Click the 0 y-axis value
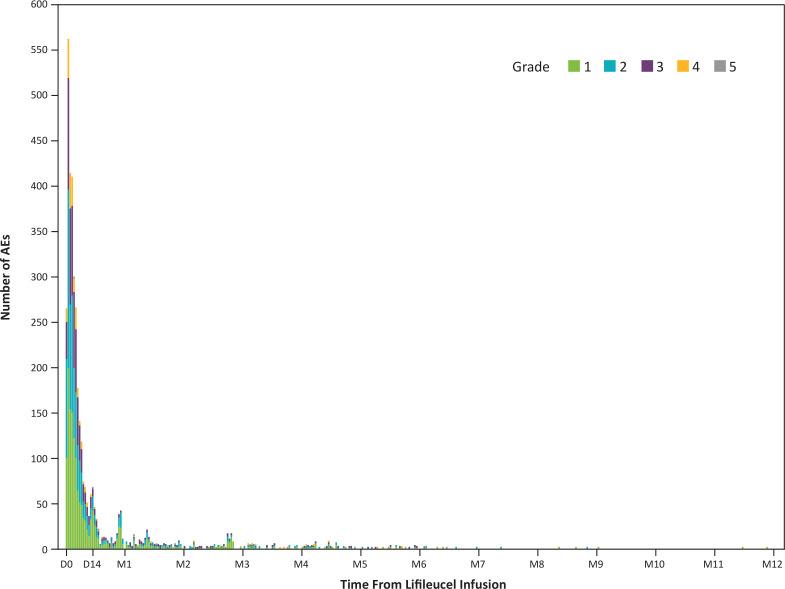785x589 pixels. (x=45, y=550)
